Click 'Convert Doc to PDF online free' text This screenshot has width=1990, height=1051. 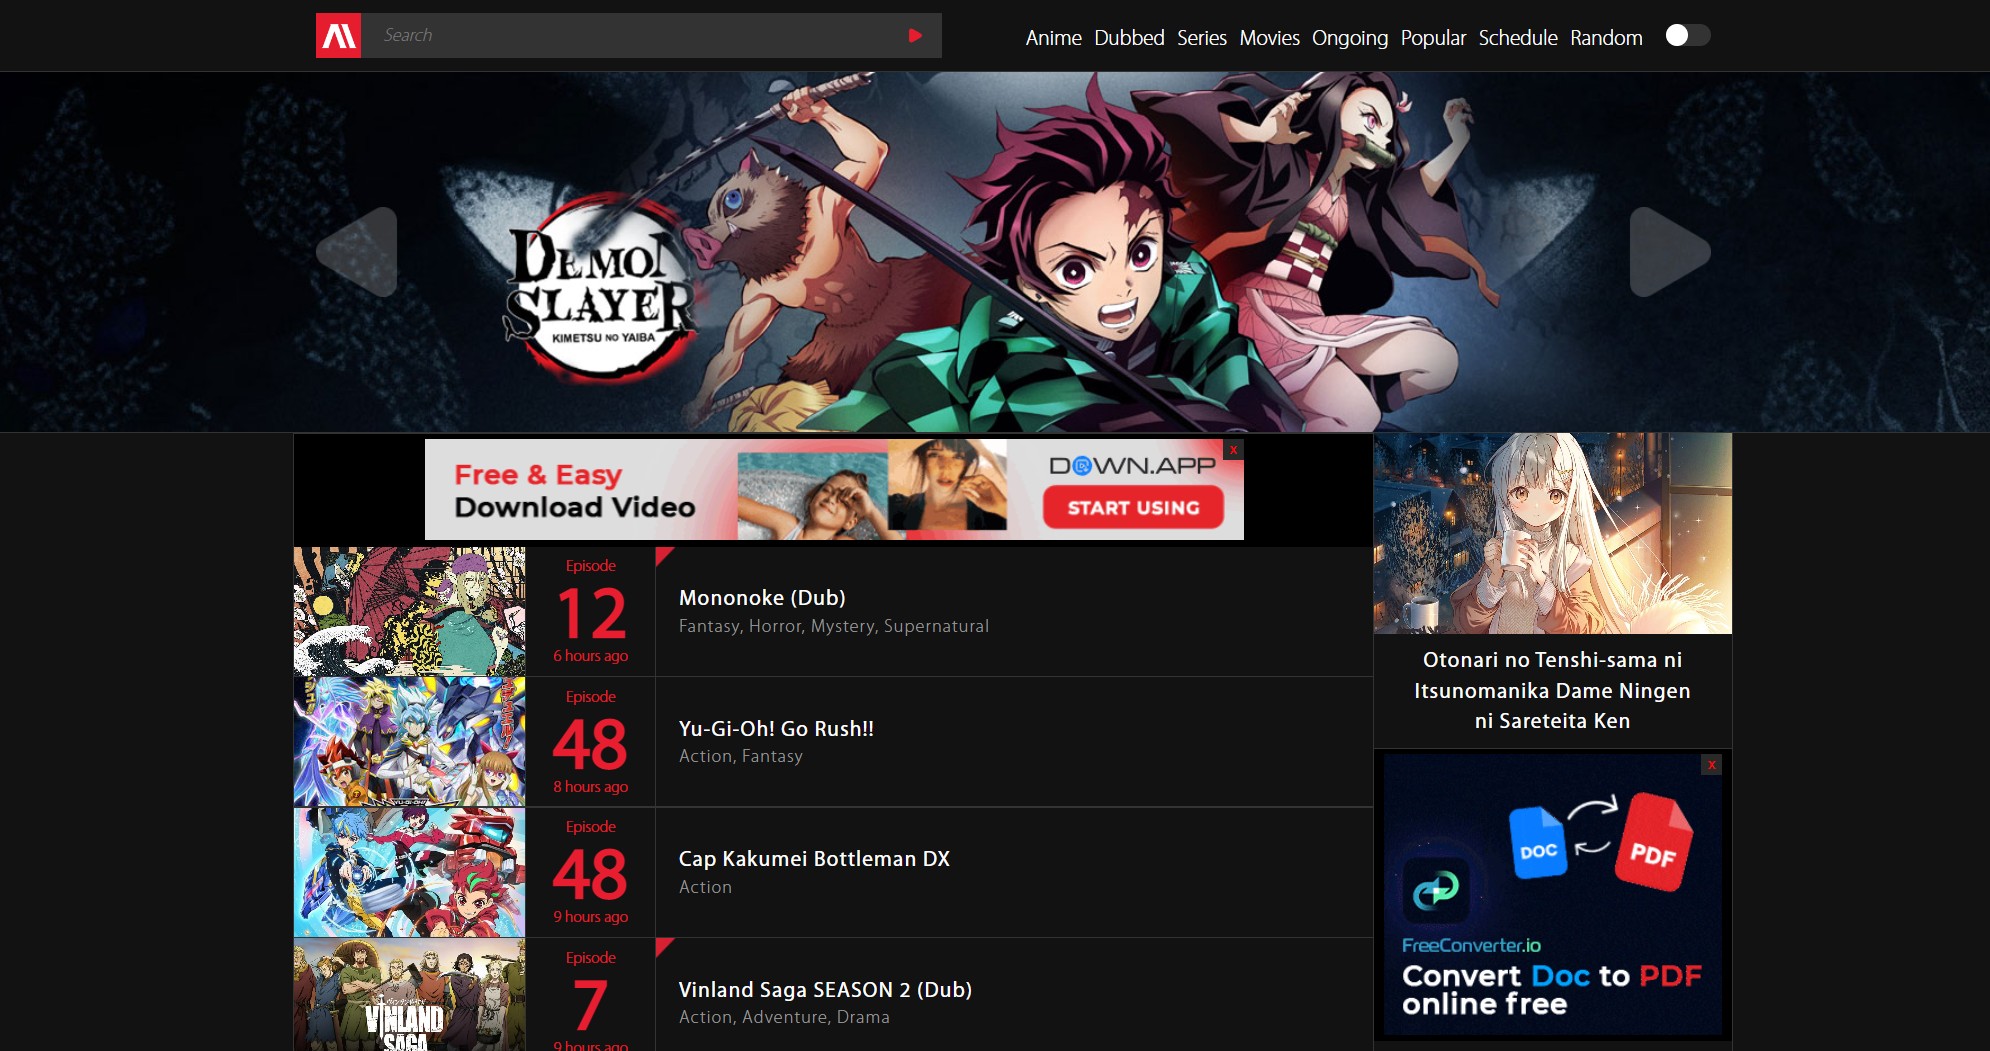pyautogui.click(x=1552, y=989)
